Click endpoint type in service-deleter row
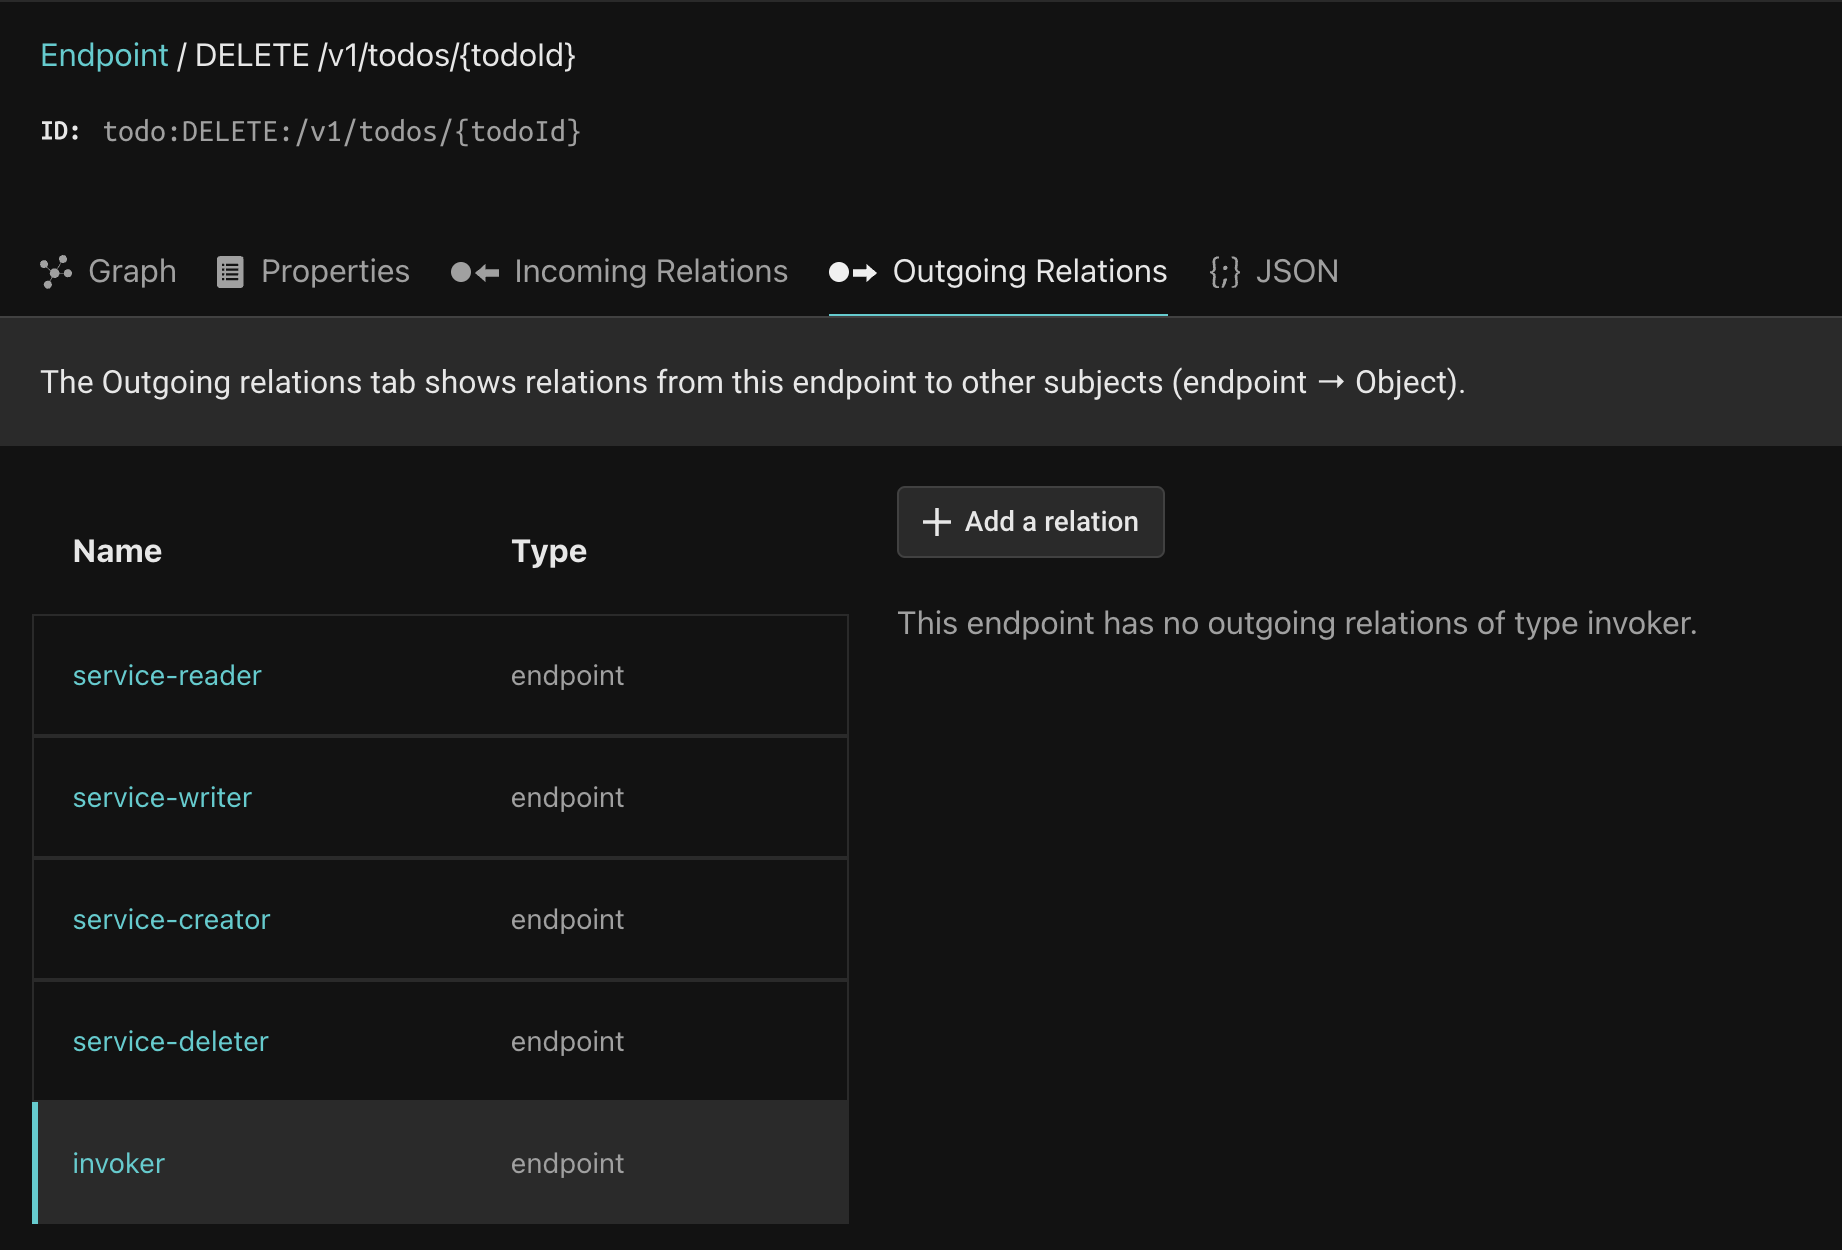Image resolution: width=1842 pixels, height=1250 pixels. click(x=567, y=1042)
